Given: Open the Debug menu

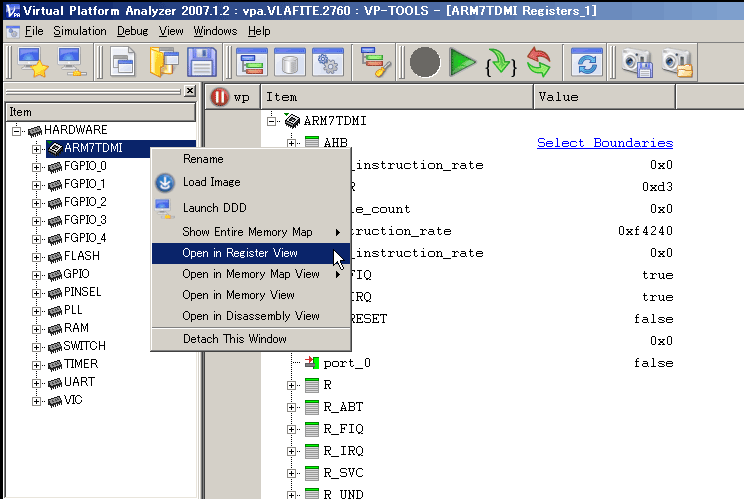Looking at the screenshot, I should [132, 31].
